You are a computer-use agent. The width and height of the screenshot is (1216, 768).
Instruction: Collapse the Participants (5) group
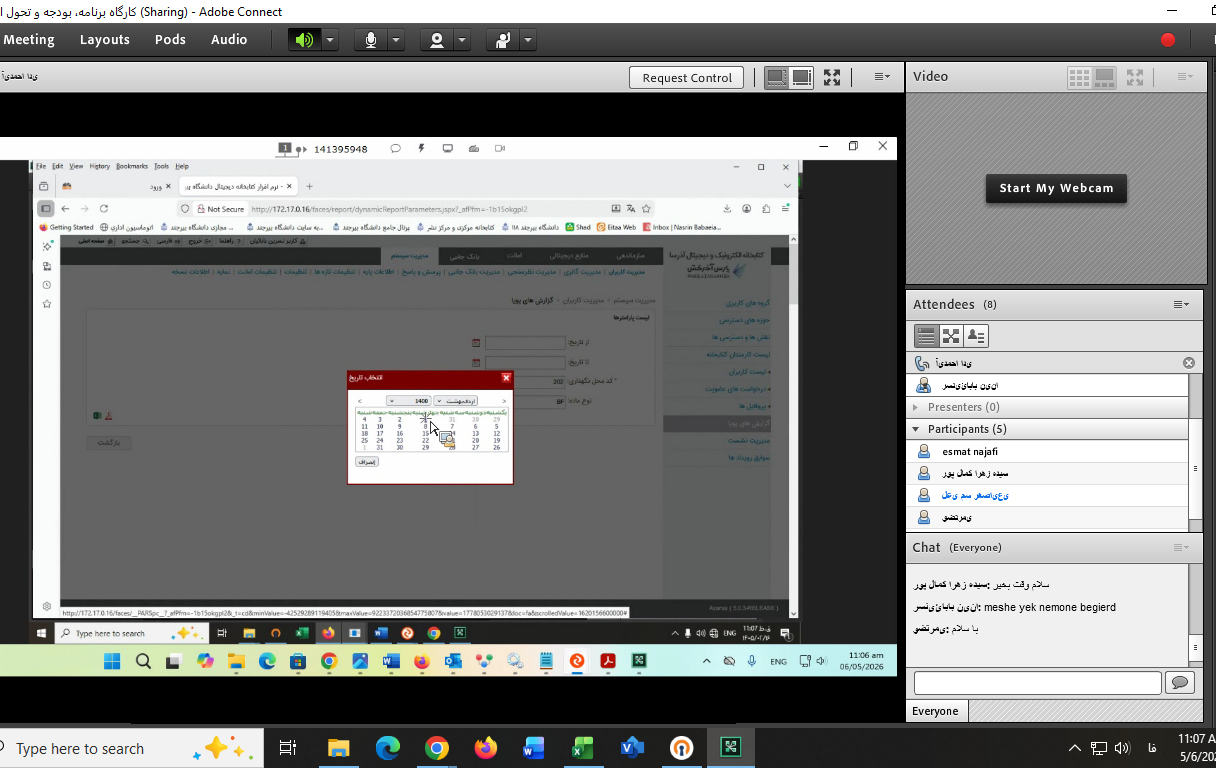(916, 430)
